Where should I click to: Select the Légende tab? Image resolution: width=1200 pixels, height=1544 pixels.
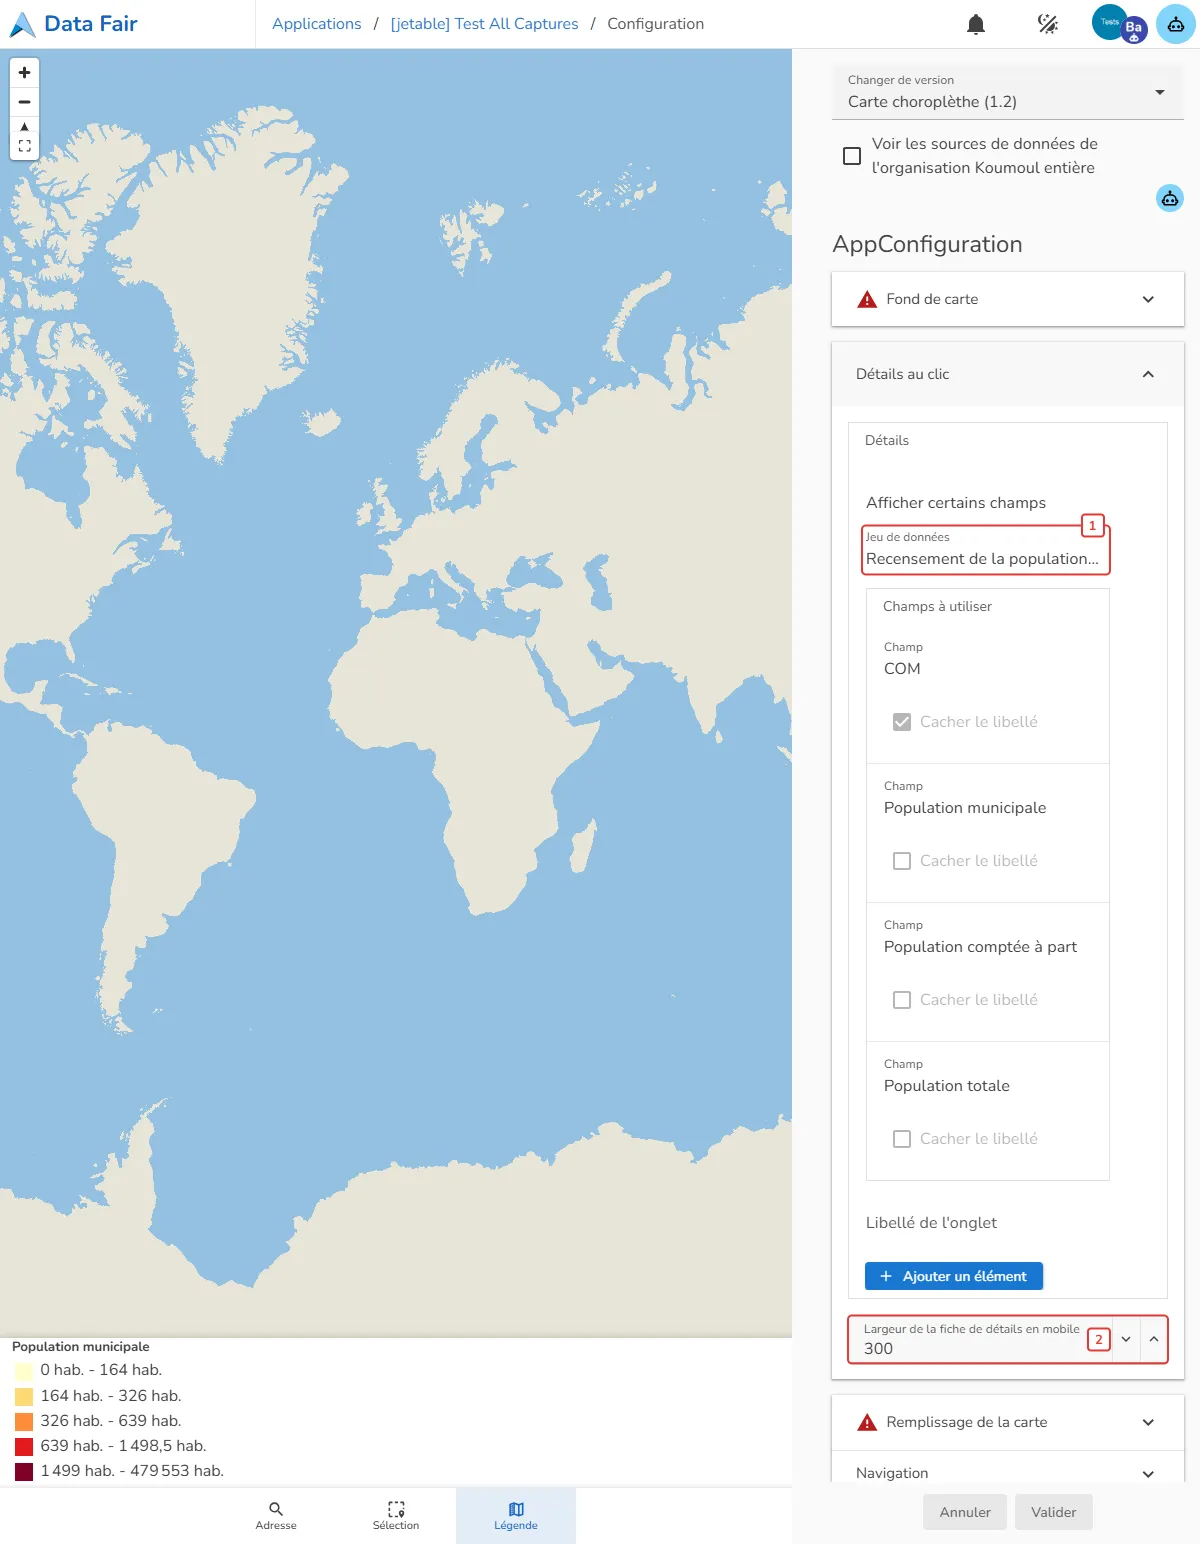516,1515
